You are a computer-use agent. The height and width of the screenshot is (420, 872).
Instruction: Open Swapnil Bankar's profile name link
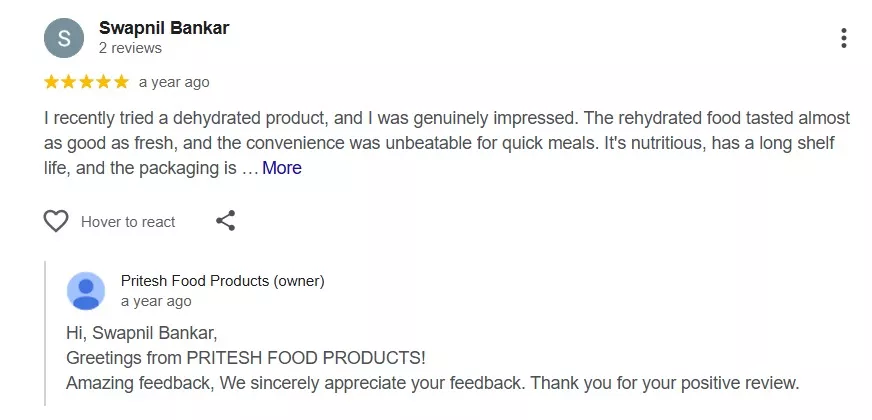point(164,28)
